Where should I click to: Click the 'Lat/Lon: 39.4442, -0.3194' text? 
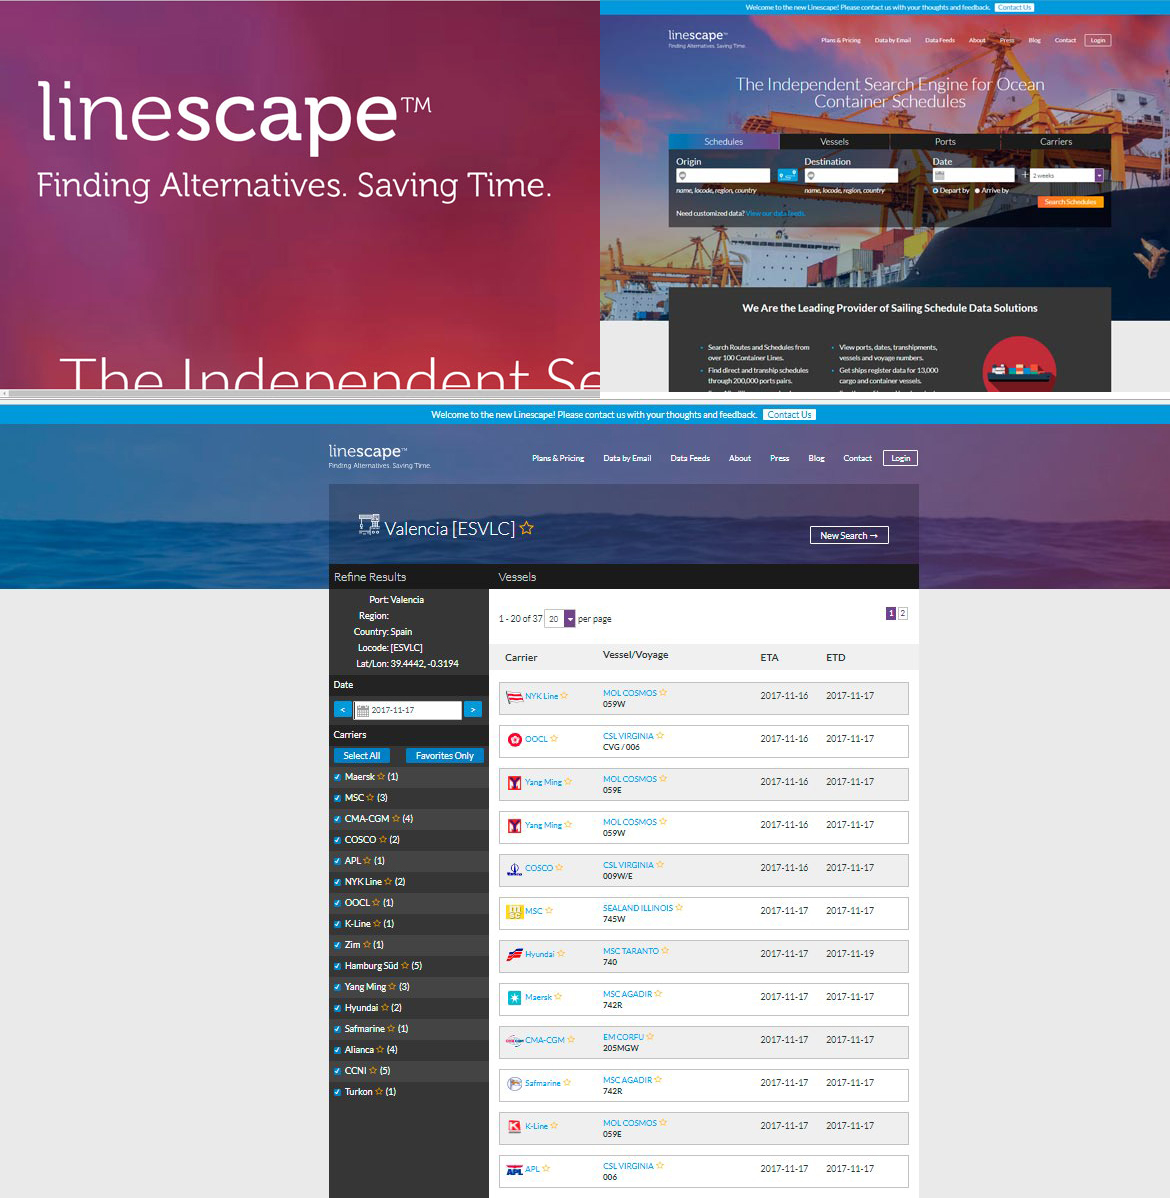[407, 664]
